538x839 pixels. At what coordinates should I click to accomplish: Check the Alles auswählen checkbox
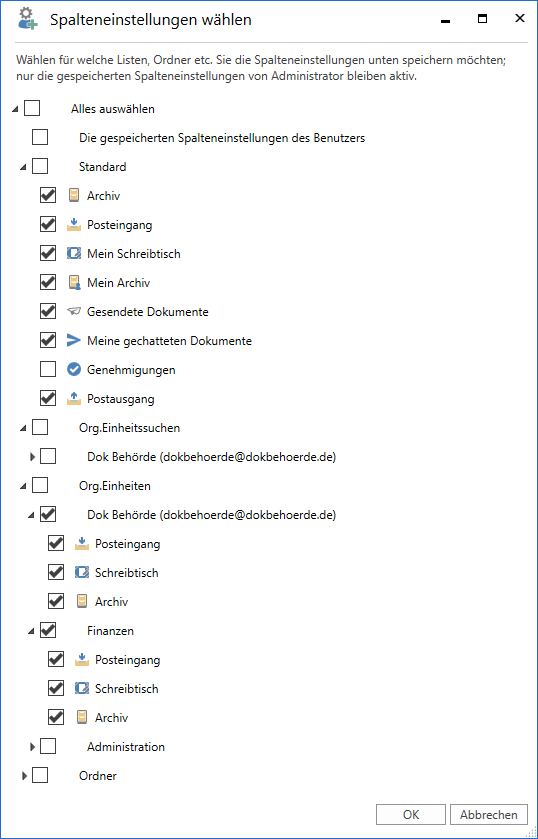click(x=32, y=109)
